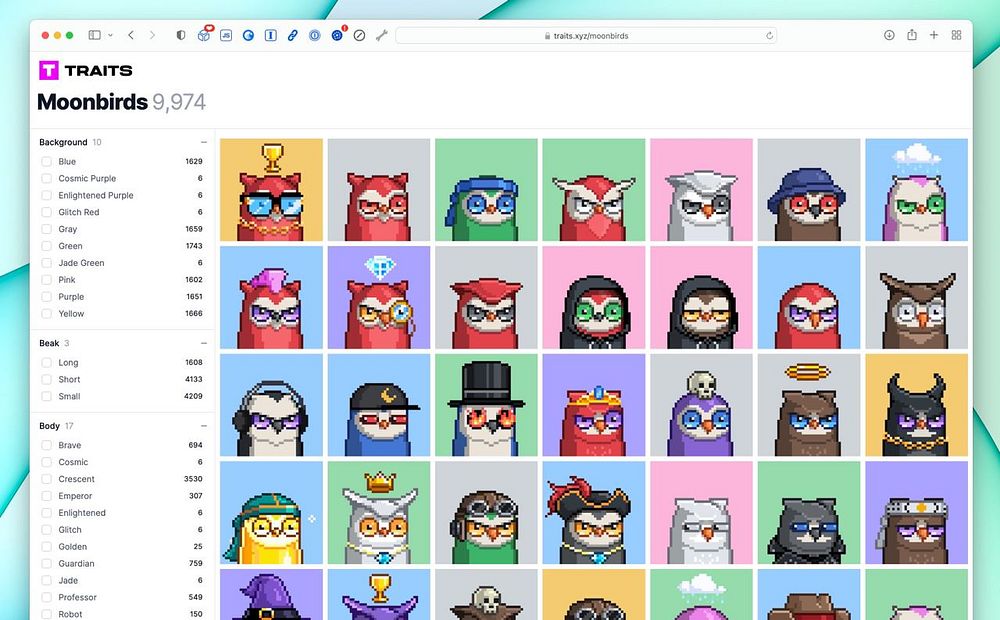The width and height of the screenshot is (1000, 620).
Task: Open the red owl with trophy on yellow
Action: click(x=271, y=189)
